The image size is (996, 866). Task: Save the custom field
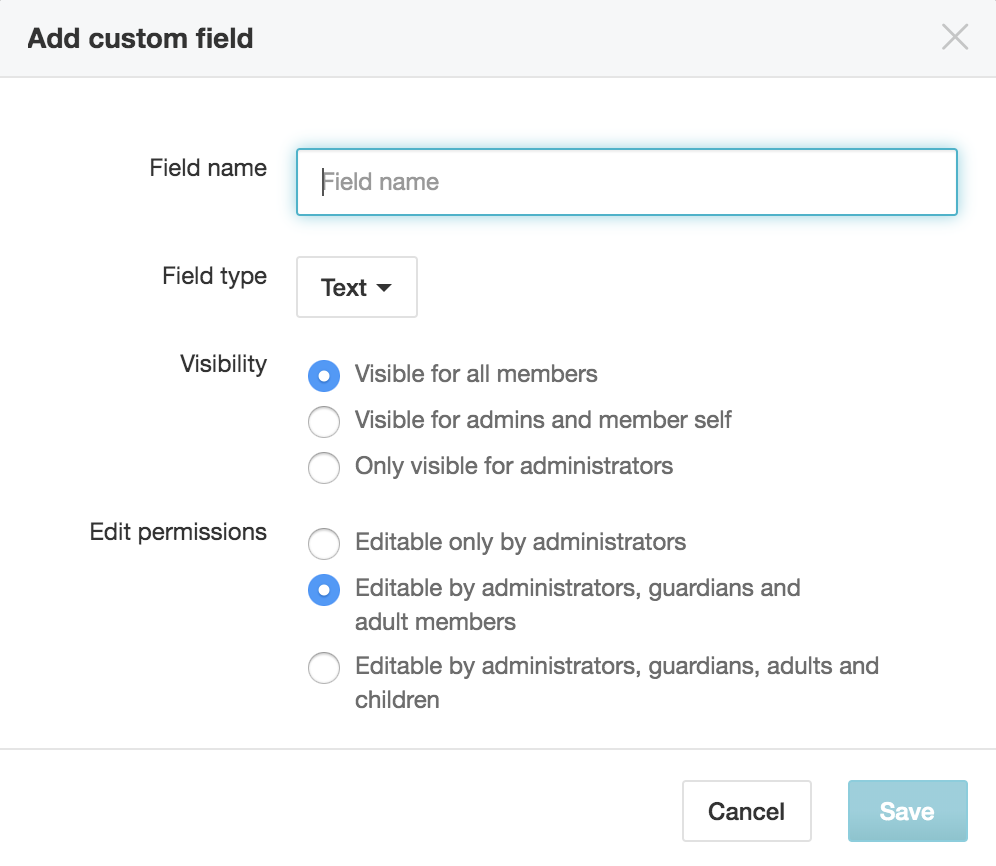coord(907,811)
